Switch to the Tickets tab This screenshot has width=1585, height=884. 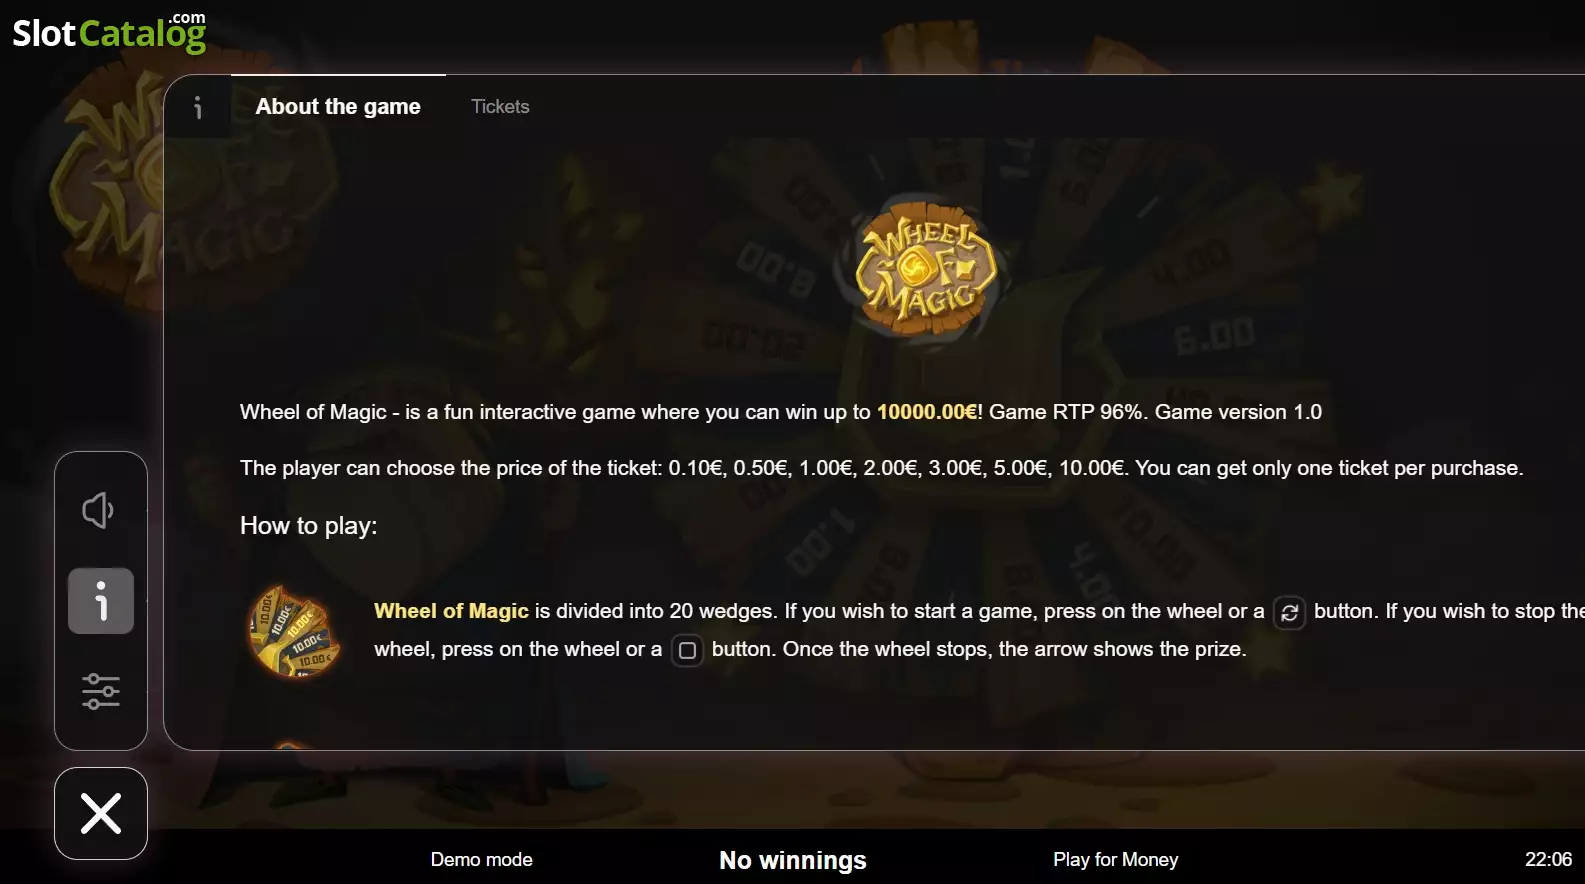pyautogui.click(x=500, y=106)
